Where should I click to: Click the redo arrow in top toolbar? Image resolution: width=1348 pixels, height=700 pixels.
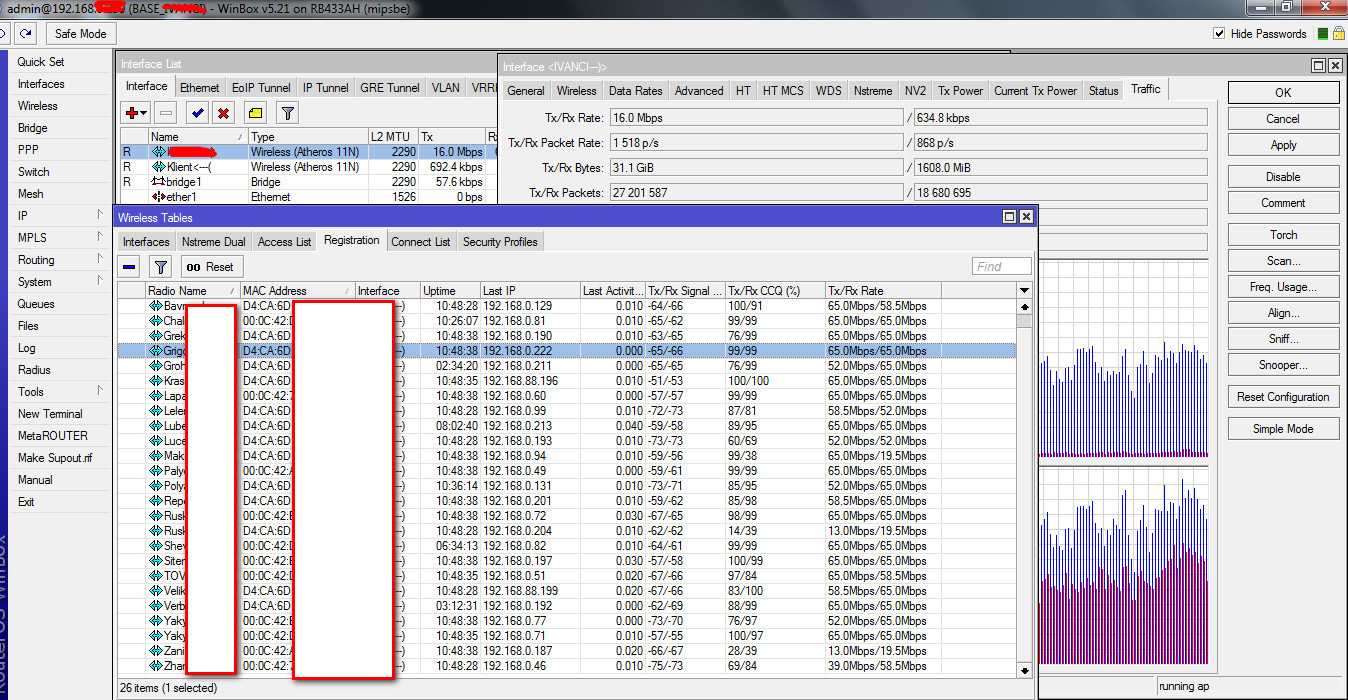[25, 33]
